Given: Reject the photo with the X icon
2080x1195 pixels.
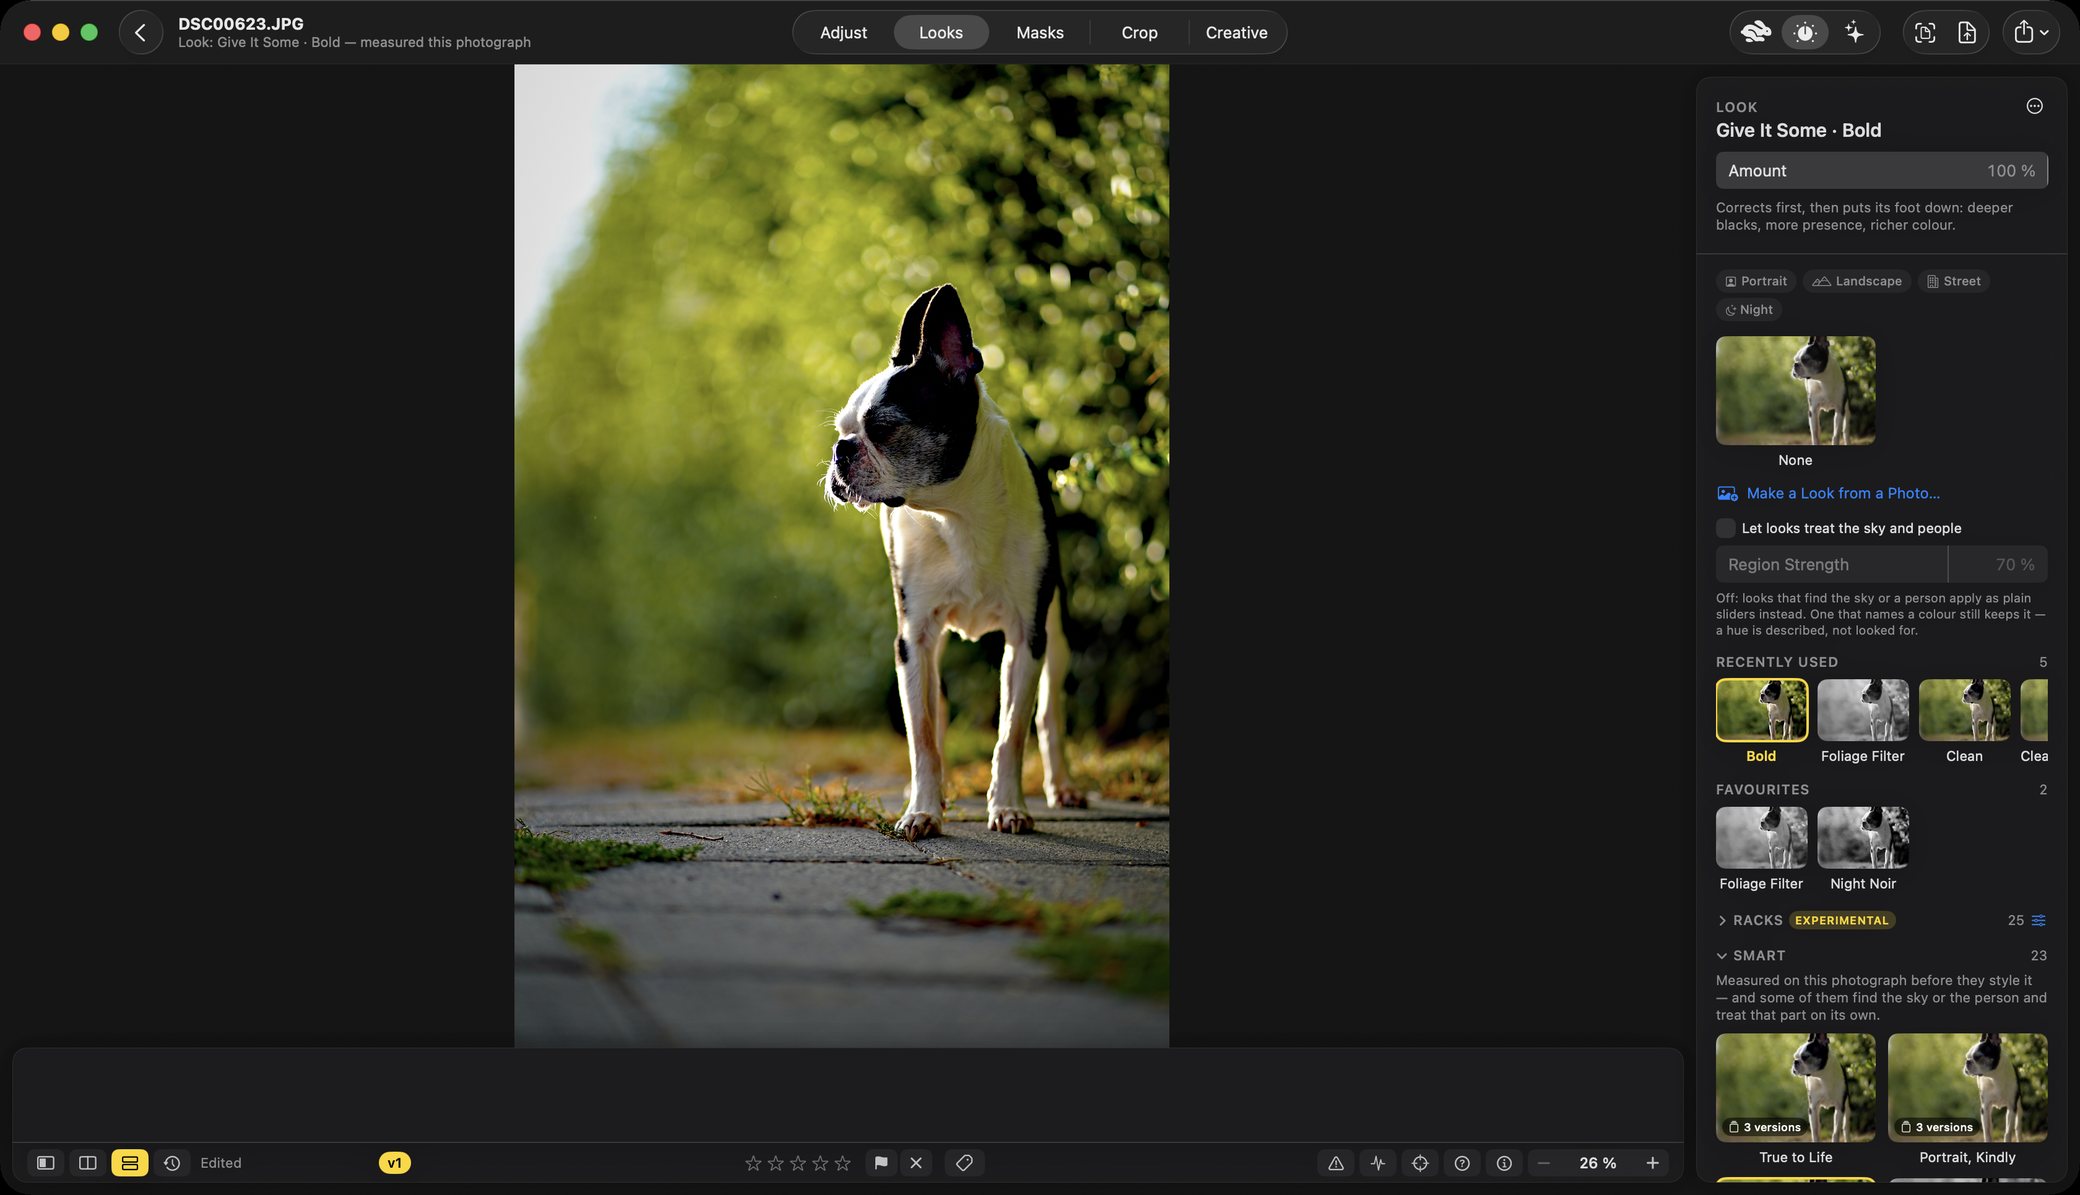Looking at the screenshot, I should tap(916, 1163).
